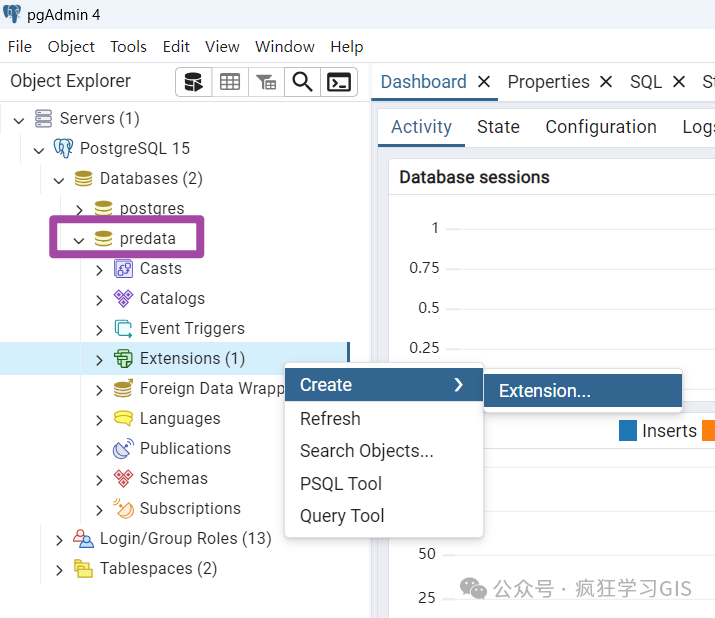This screenshot has width=715, height=618.
Task: Expand the Languages node
Action: 99,421
